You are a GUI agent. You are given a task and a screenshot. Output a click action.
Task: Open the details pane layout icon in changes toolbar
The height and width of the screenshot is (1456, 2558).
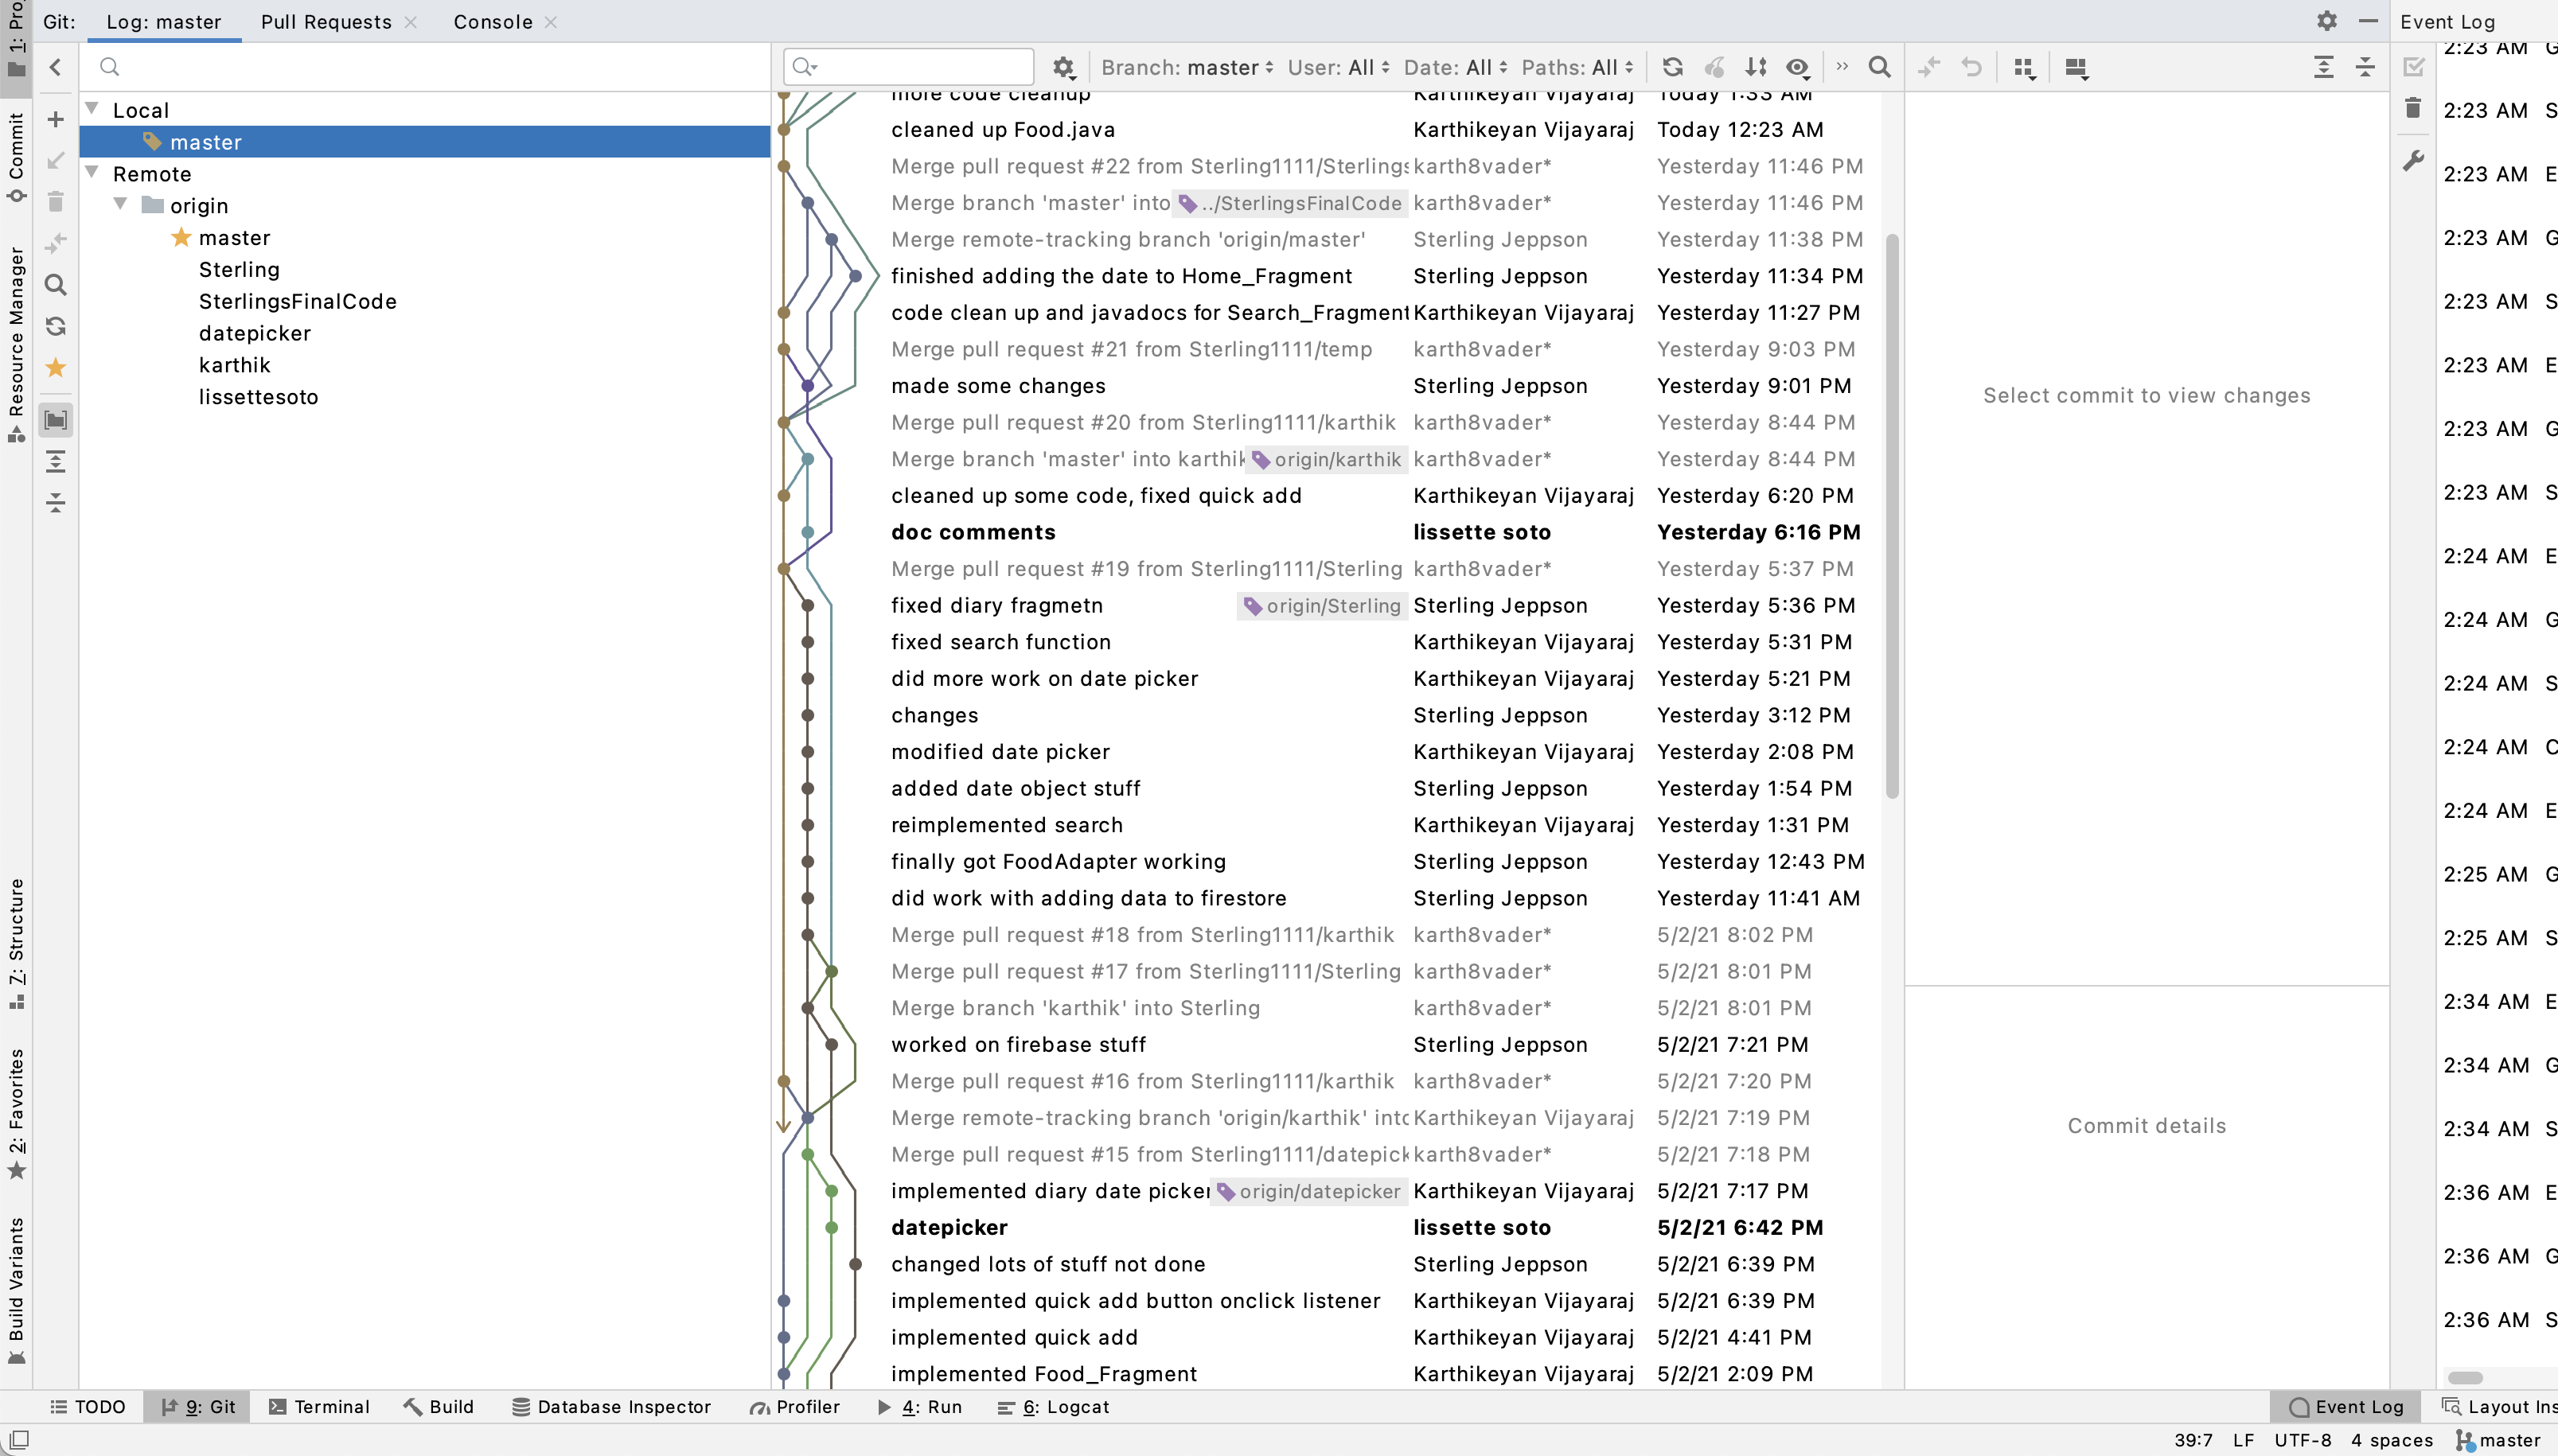click(2077, 67)
